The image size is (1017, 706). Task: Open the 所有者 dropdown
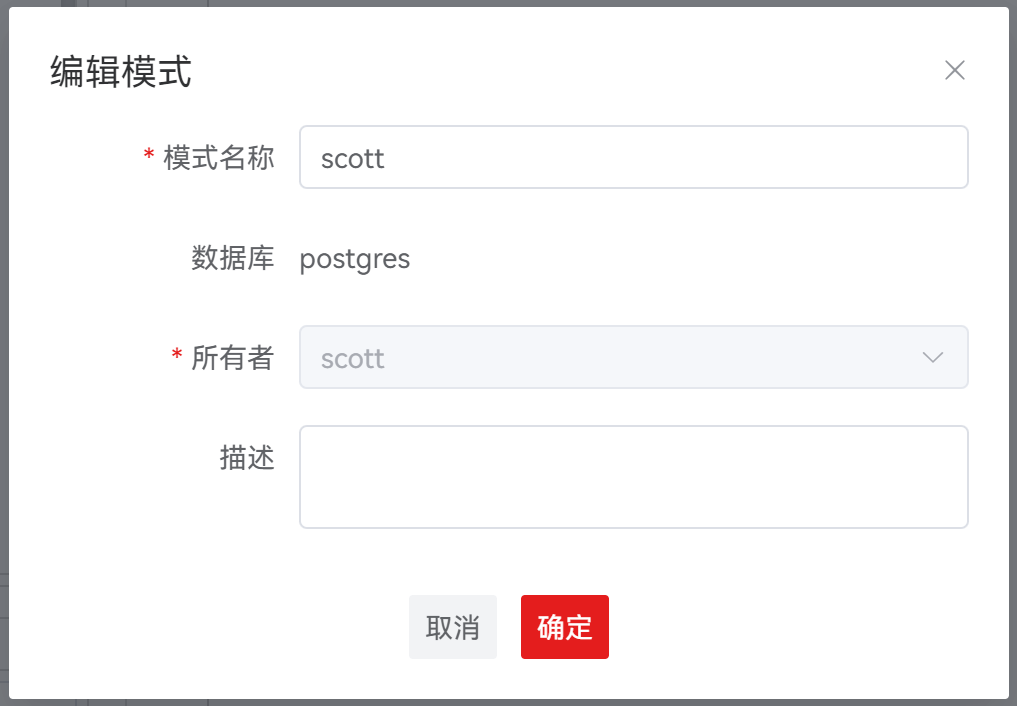click(634, 357)
